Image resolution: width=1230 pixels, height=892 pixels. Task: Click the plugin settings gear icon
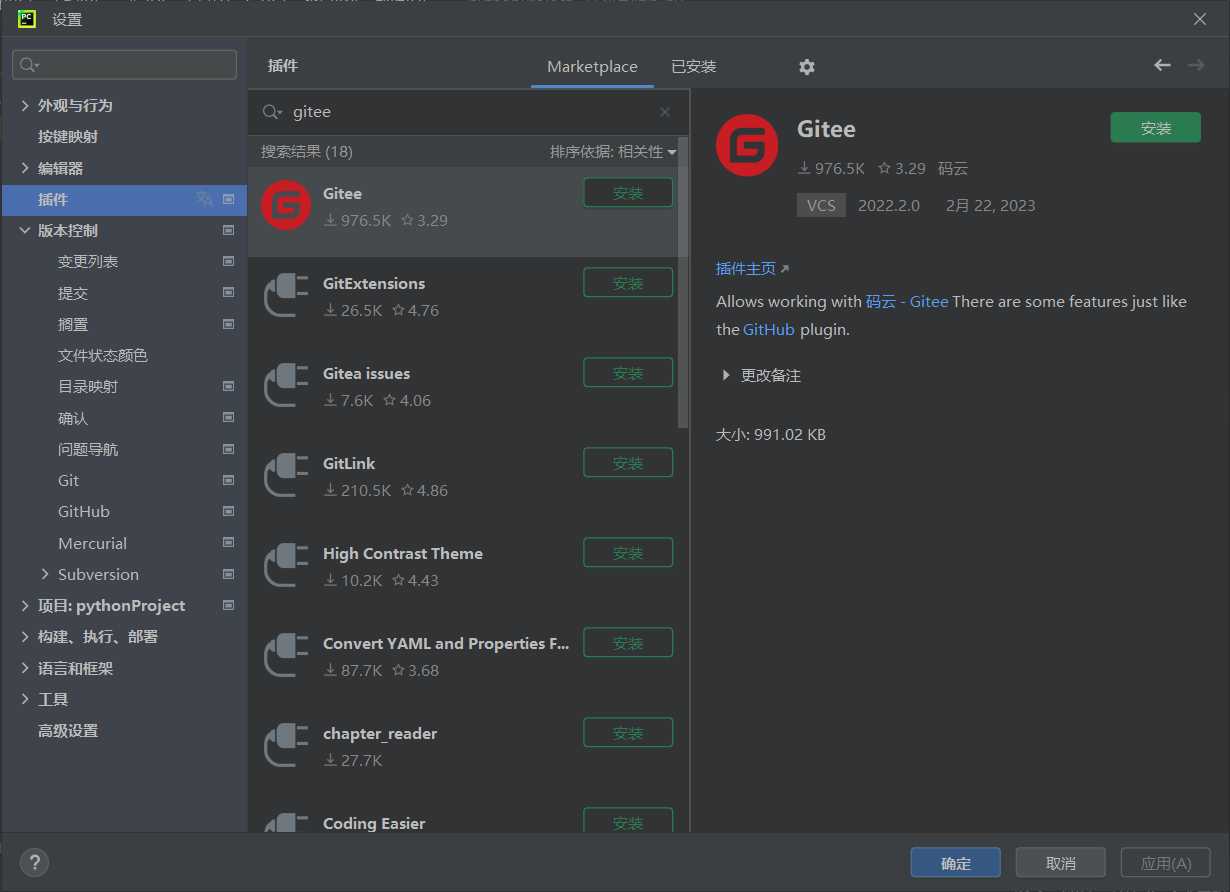tap(807, 67)
